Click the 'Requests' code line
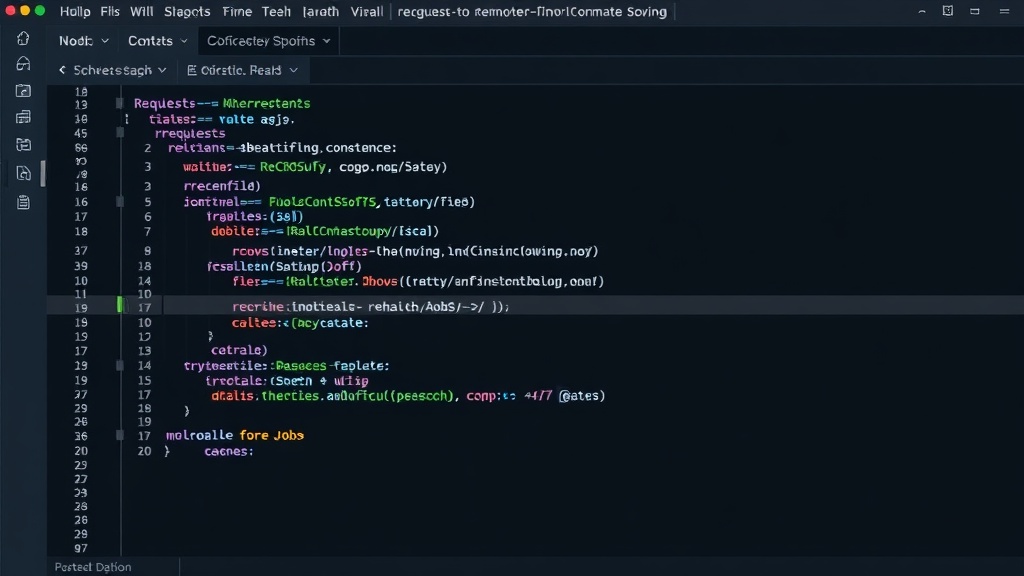 click(x=222, y=103)
